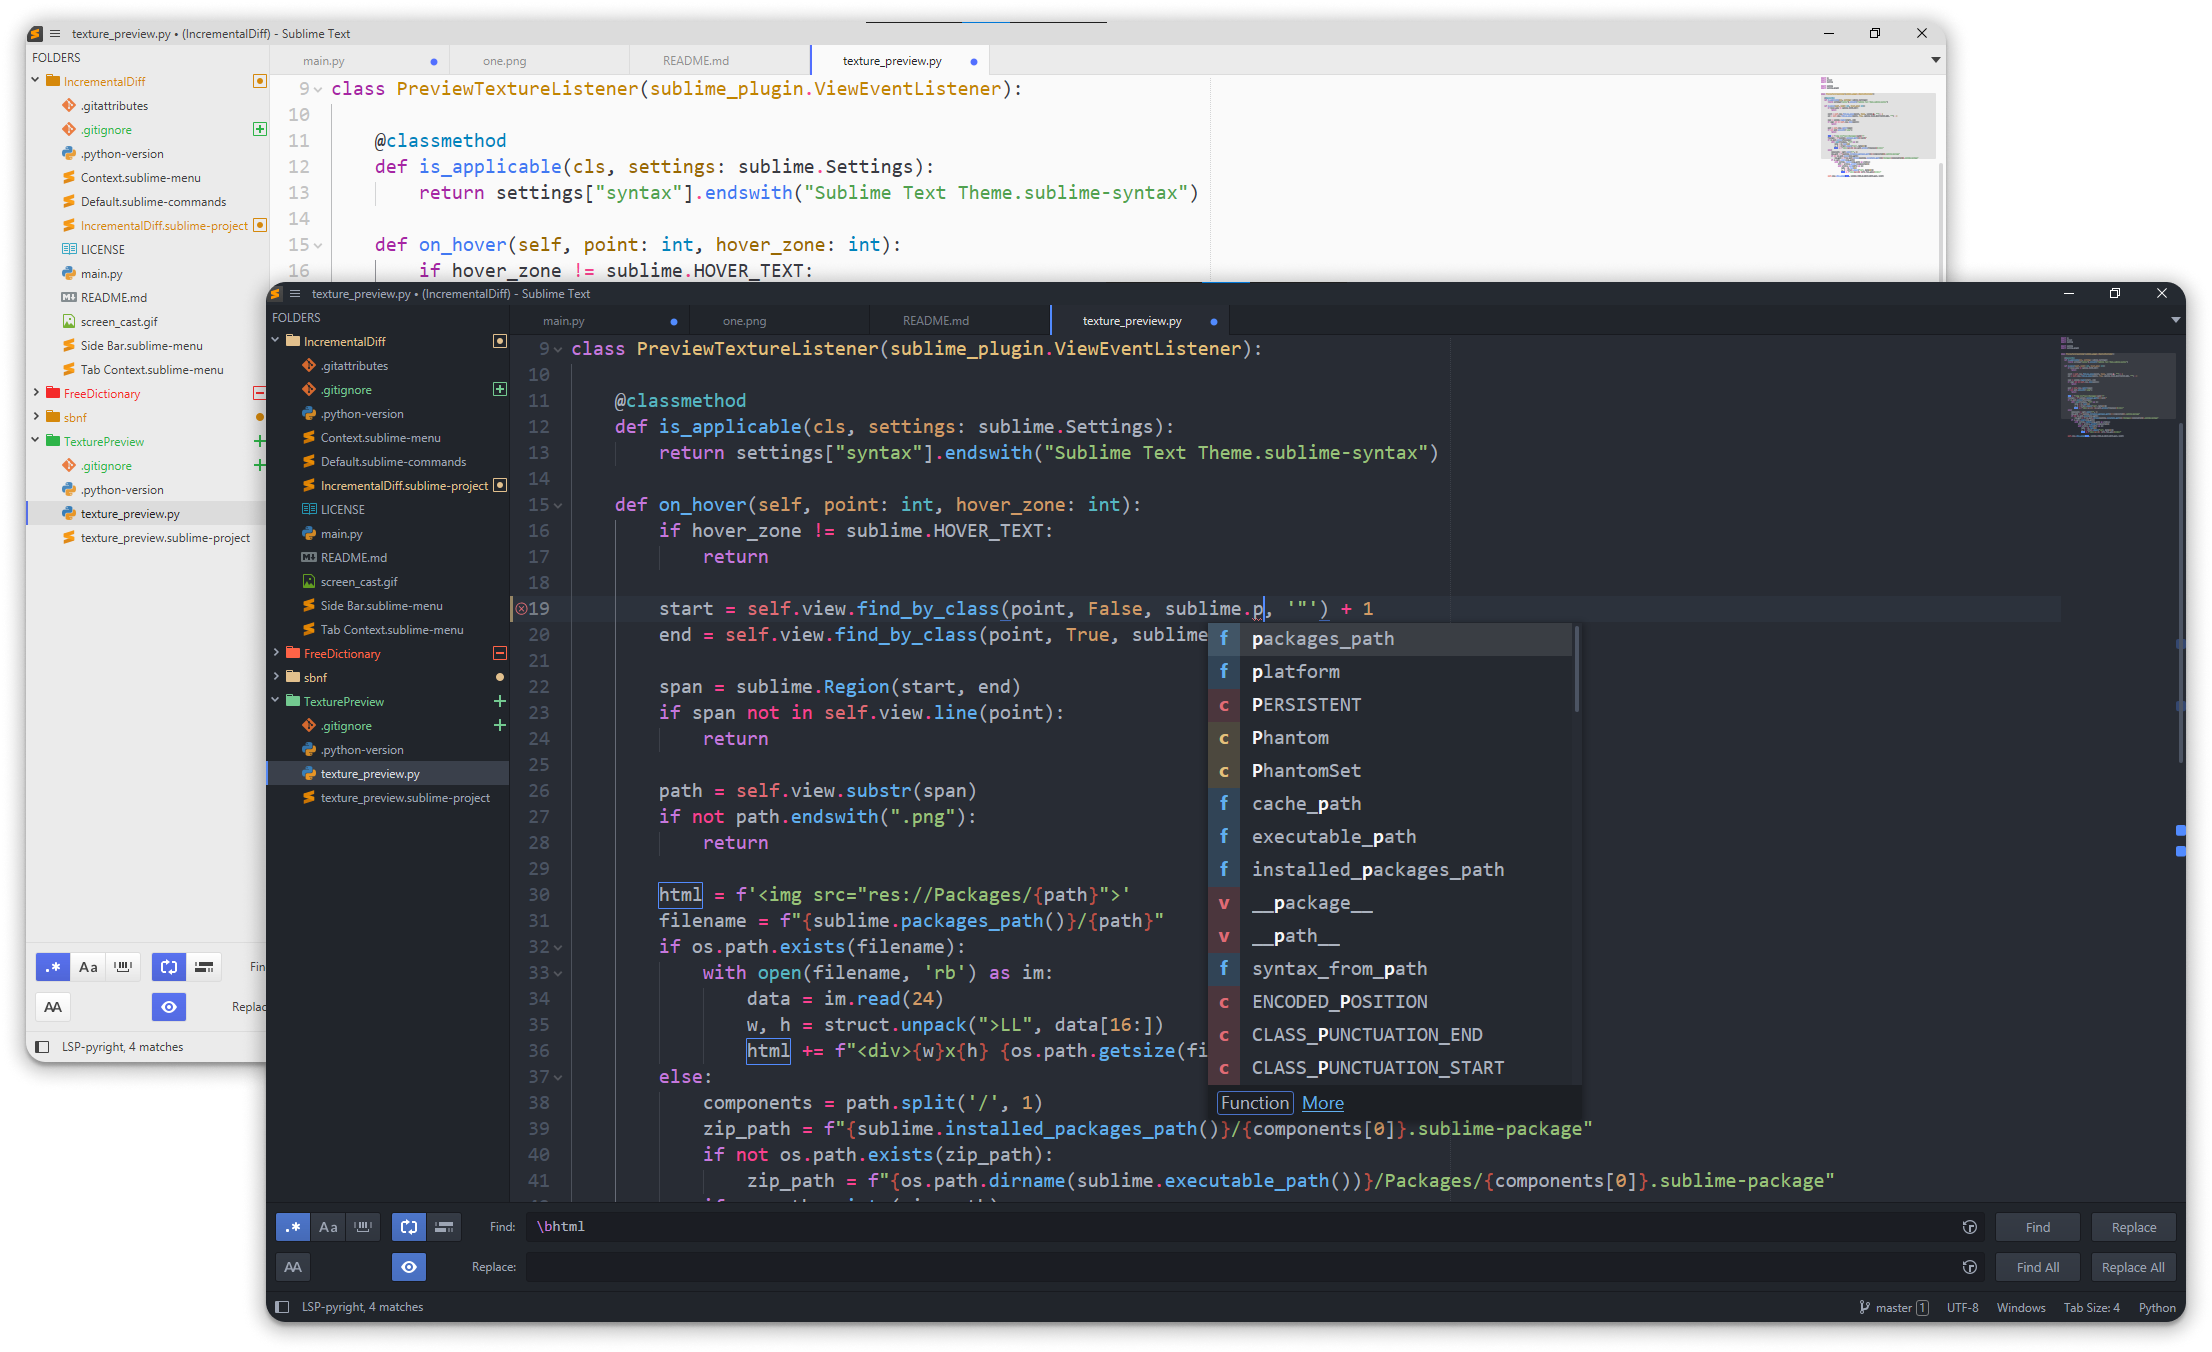Click added badge beside .gitignore in dark IncrementalDiff

pyautogui.click(x=500, y=389)
